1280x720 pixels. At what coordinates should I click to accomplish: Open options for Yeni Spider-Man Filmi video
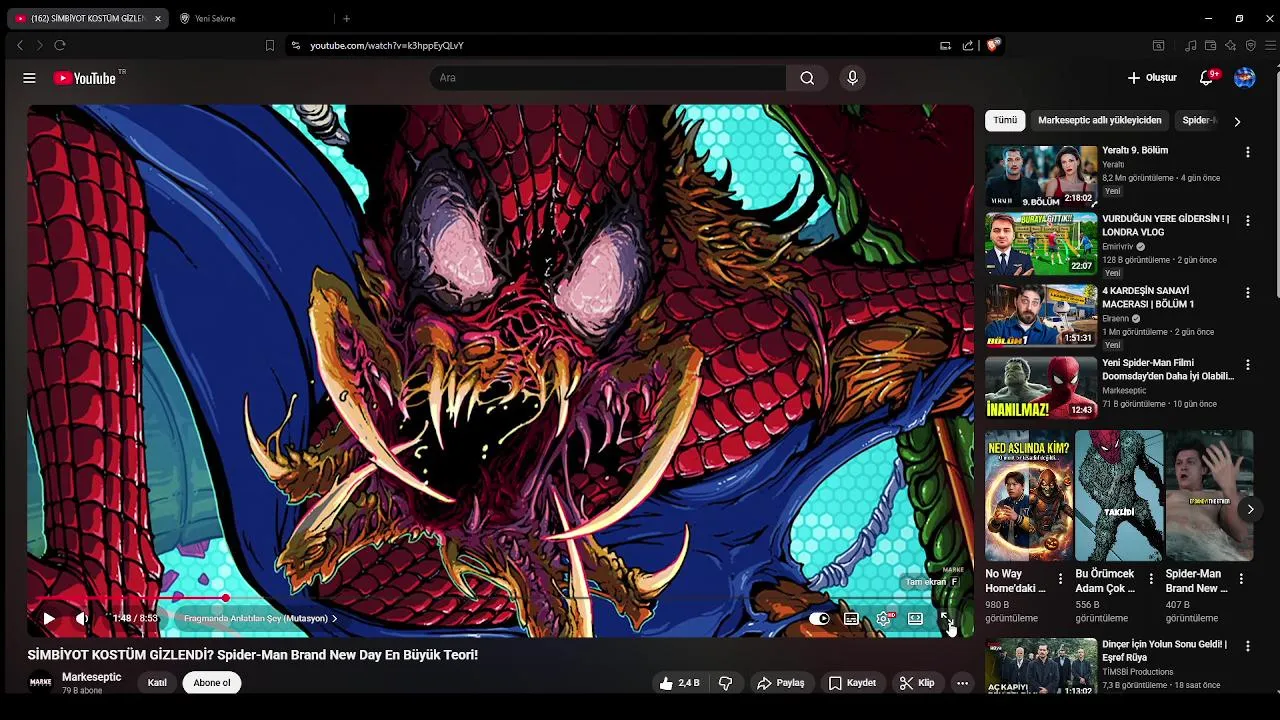[x=1247, y=365]
